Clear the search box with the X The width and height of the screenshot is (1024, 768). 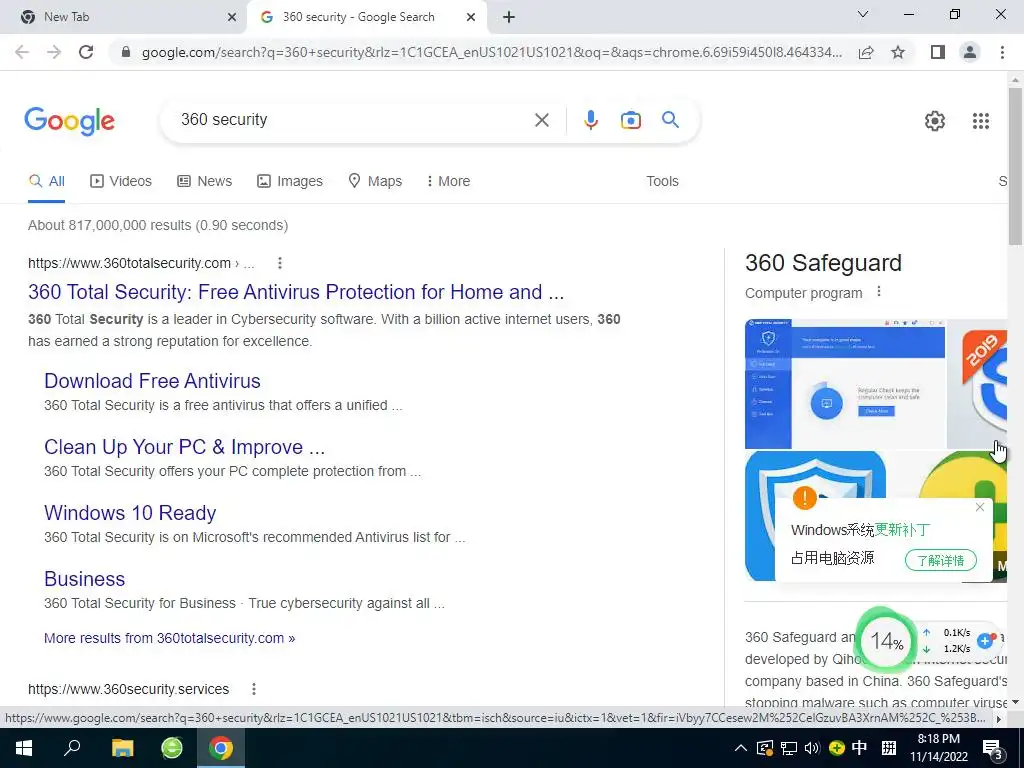tap(541, 120)
